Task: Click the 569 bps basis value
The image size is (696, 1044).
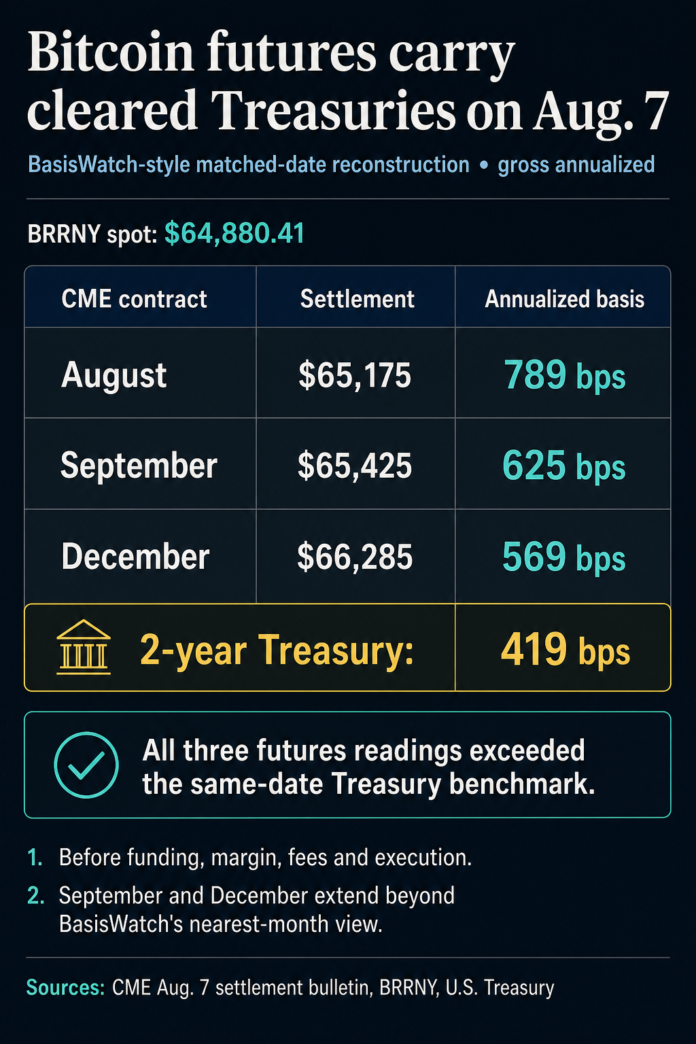Action: pos(564,557)
